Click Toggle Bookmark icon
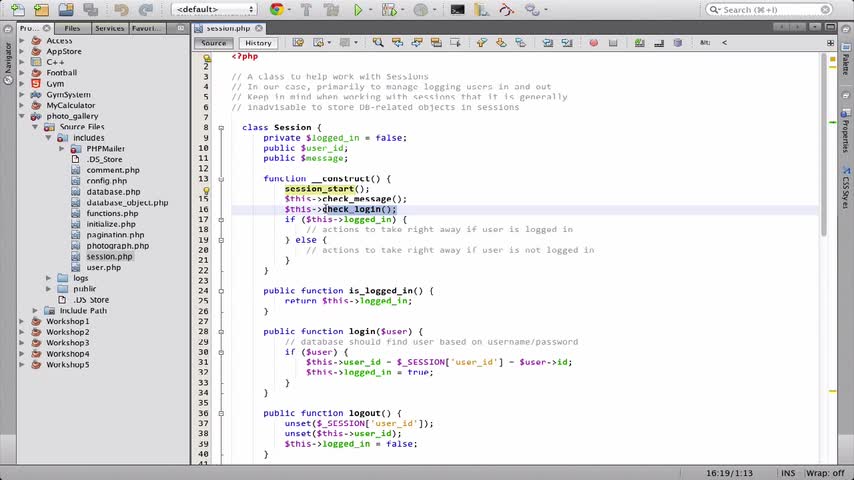Image resolution: width=854 pixels, height=480 pixels. click(x=521, y=42)
